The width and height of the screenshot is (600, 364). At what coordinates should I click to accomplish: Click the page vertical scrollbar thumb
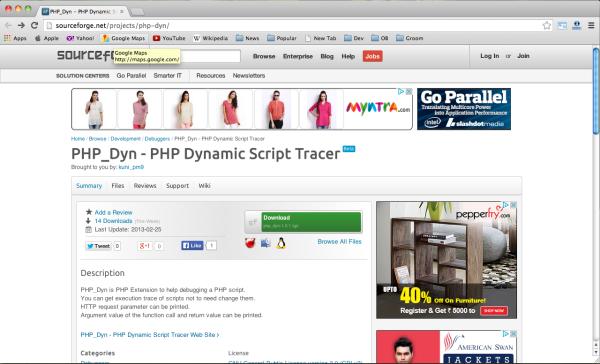(596, 91)
